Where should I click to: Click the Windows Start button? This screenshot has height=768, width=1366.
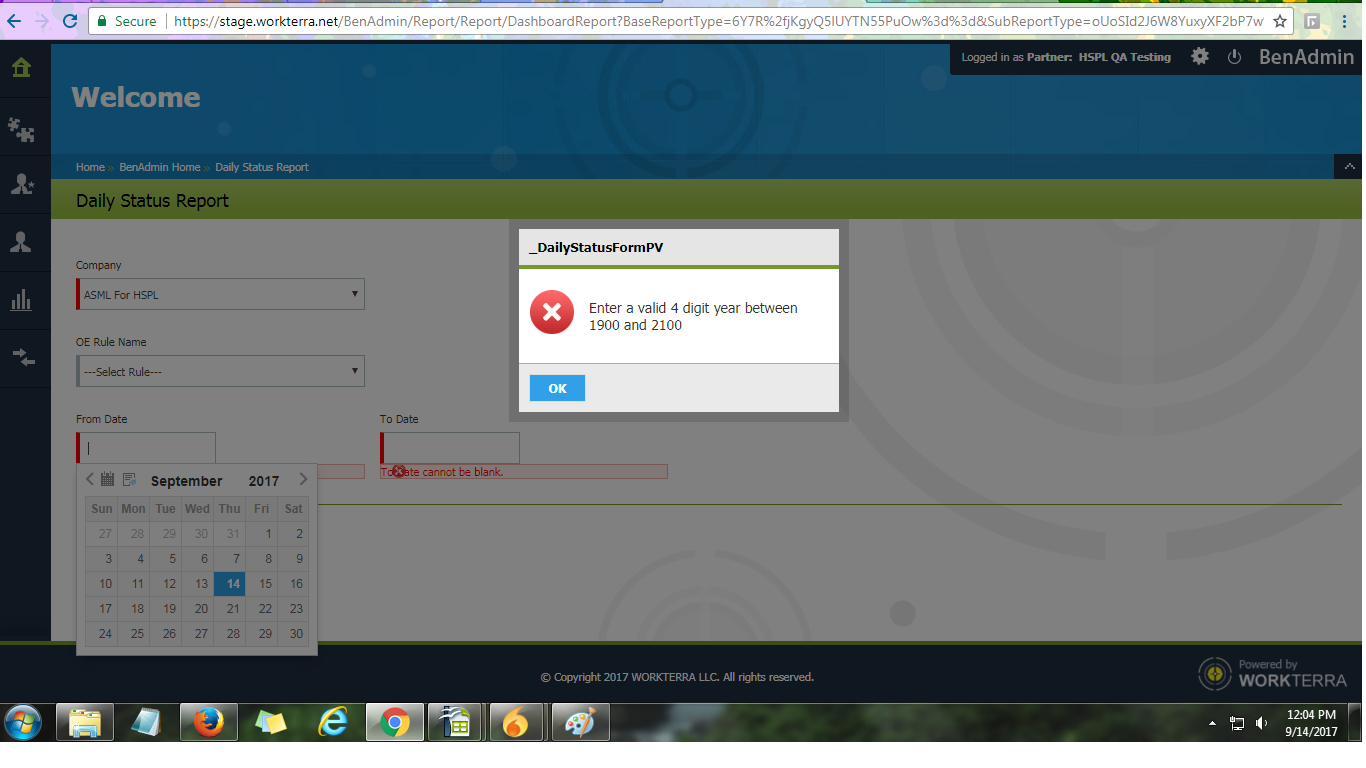click(x=22, y=722)
